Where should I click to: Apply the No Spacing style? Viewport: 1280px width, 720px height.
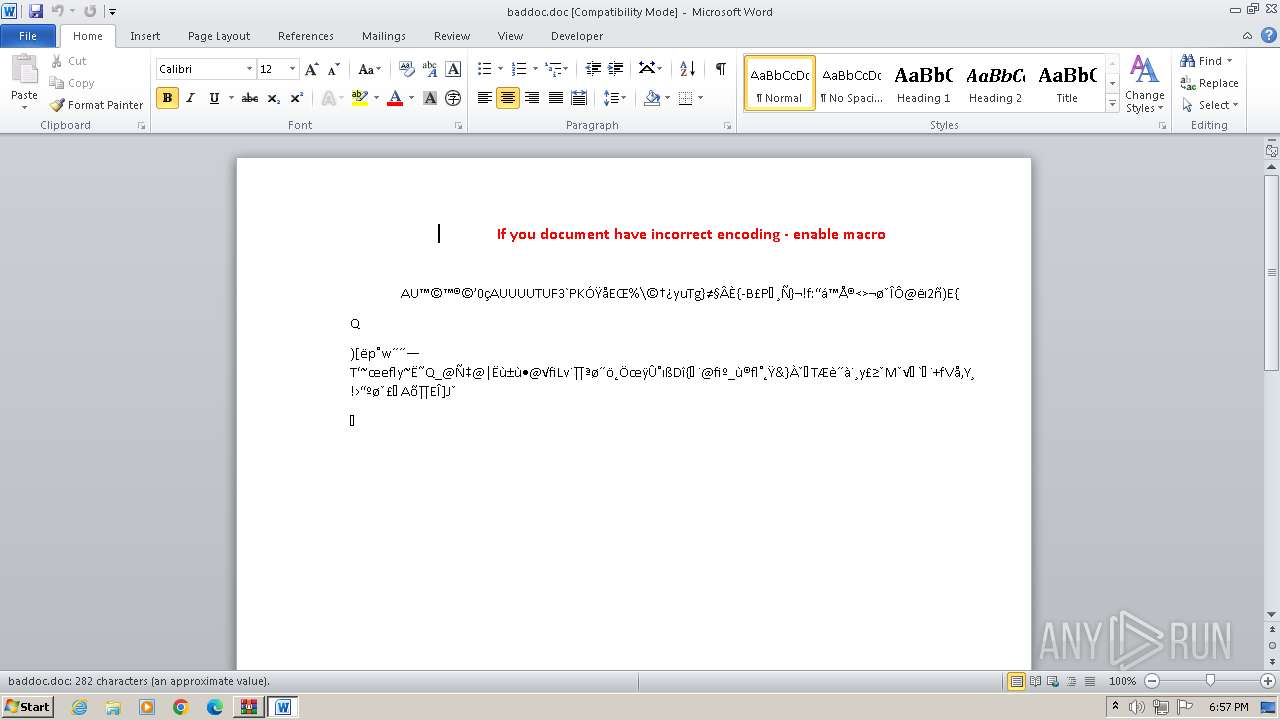[x=851, y=83]
